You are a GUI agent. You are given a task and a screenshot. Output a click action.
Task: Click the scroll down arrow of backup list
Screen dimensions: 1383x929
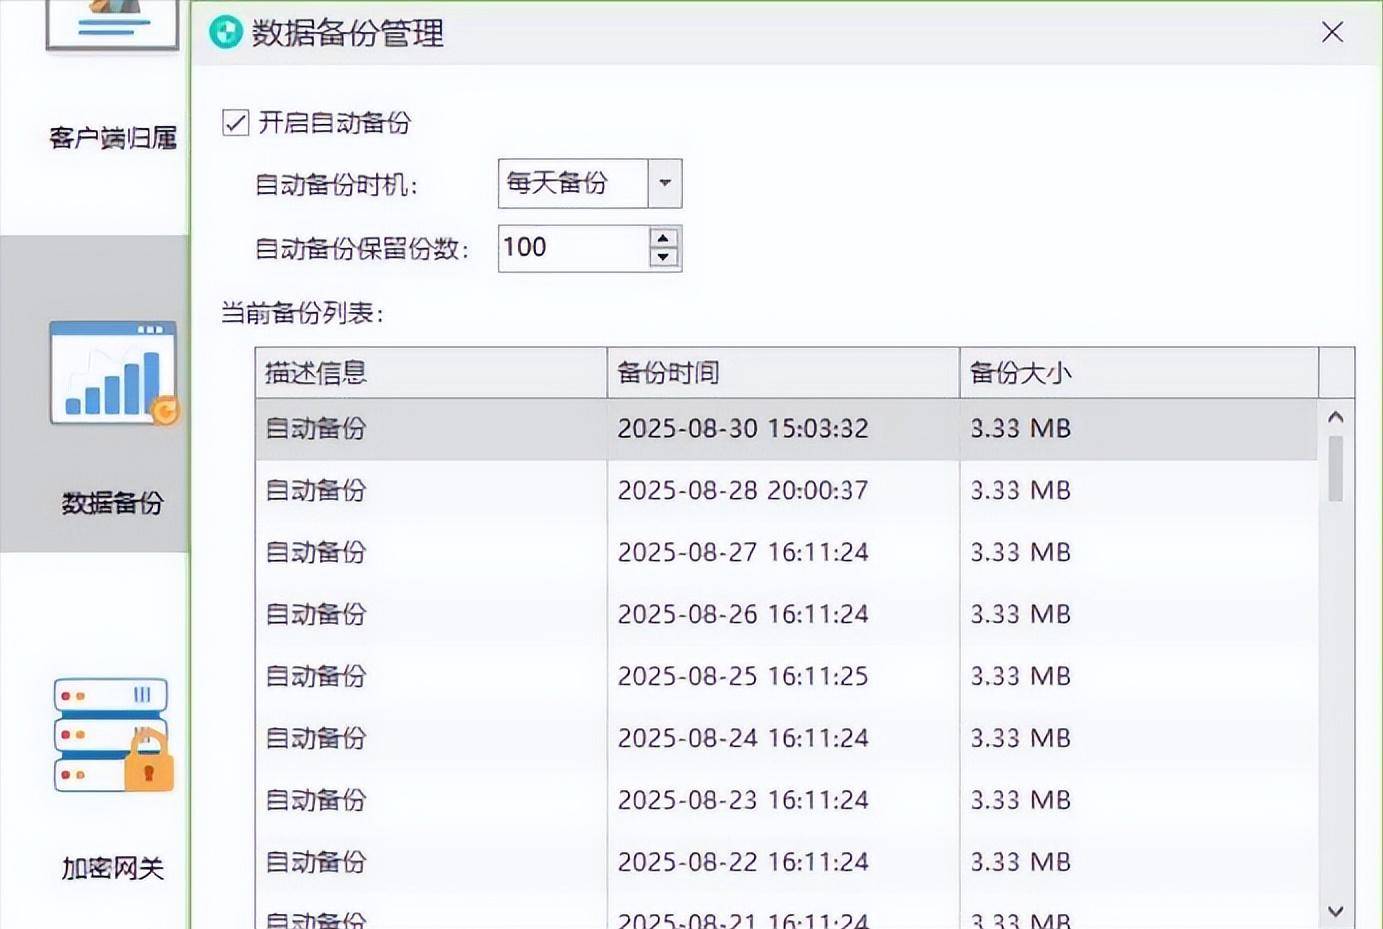(x=1335, y=910)
